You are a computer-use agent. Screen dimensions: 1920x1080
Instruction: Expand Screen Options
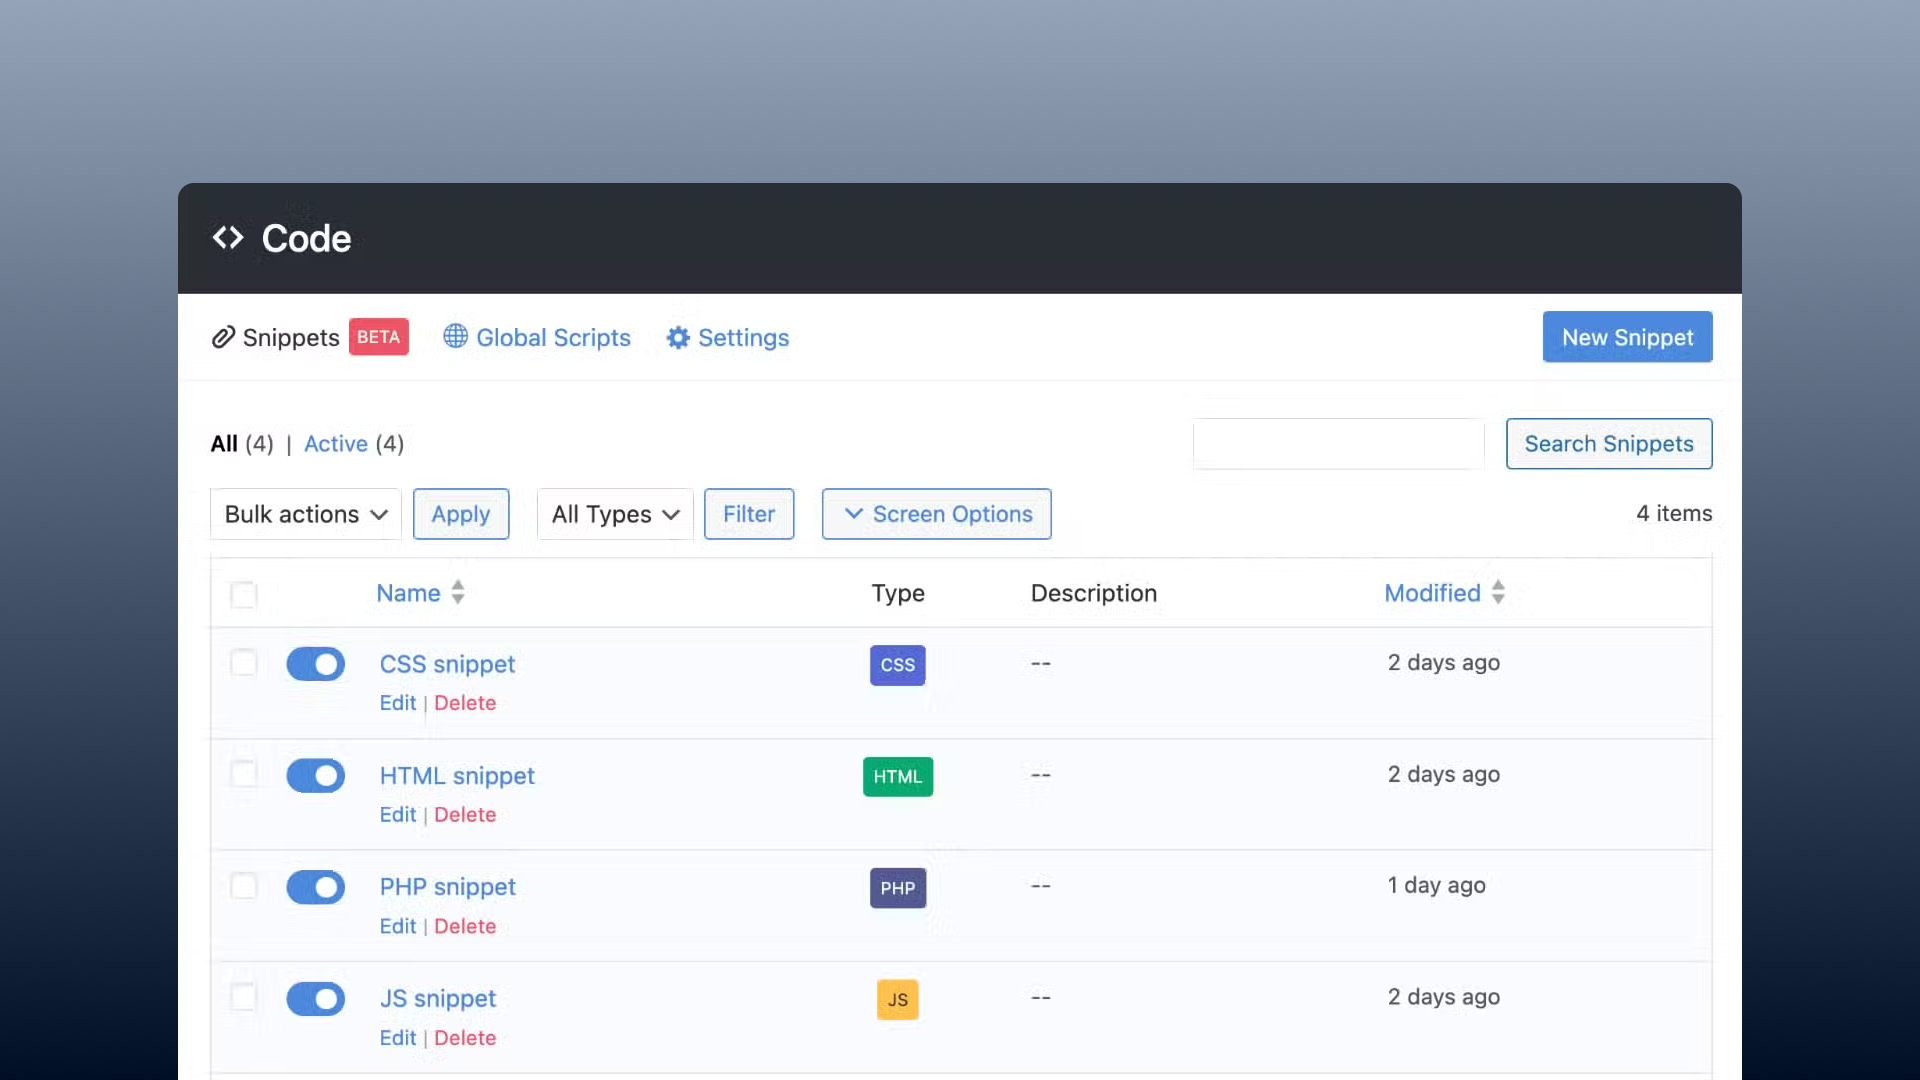pos(936,514)
